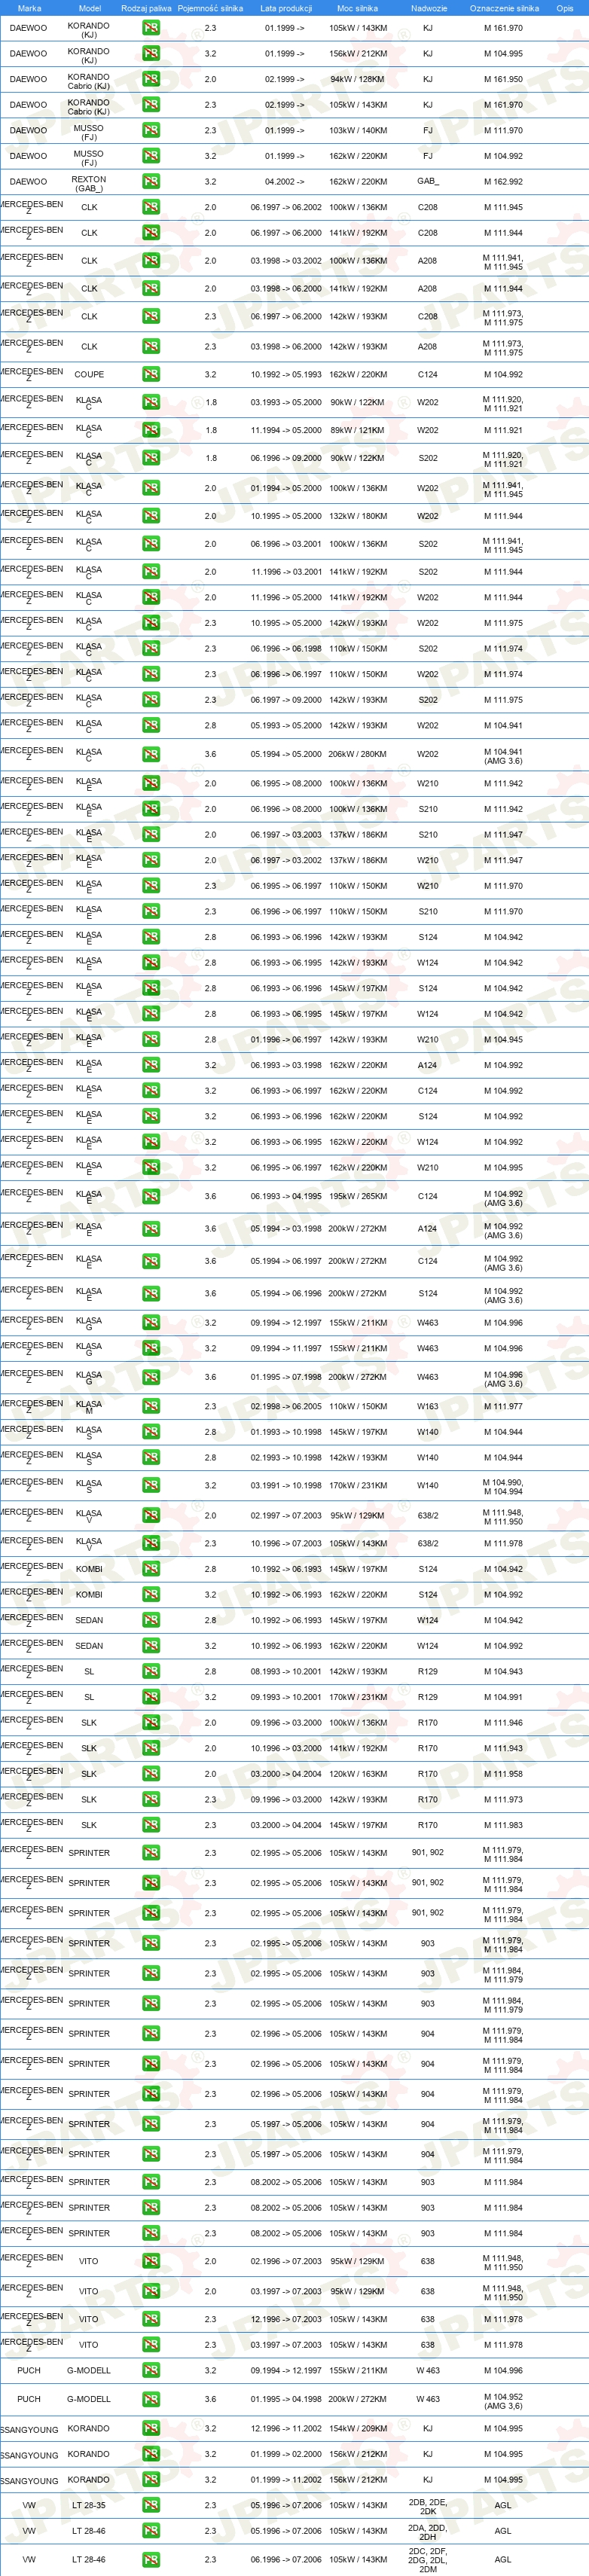The height and width of the screenshot is (2576, 589).
Task: Click the Lata produkcji column header
Action: pos(286,8)
